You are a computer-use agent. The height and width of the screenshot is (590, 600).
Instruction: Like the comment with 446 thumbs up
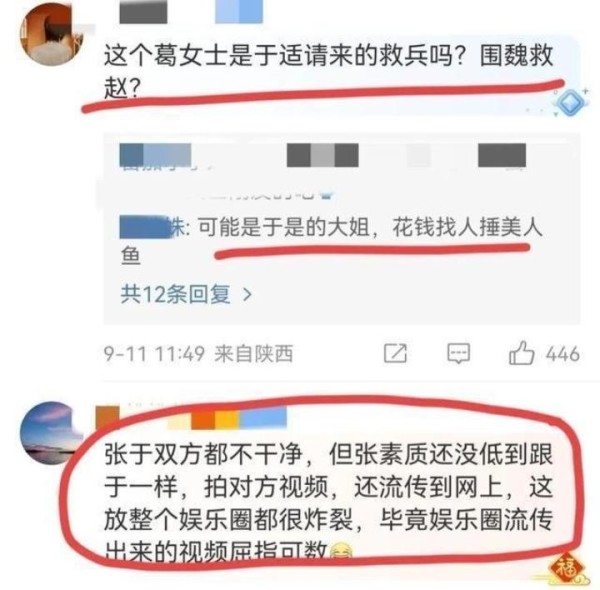[521, 353]
